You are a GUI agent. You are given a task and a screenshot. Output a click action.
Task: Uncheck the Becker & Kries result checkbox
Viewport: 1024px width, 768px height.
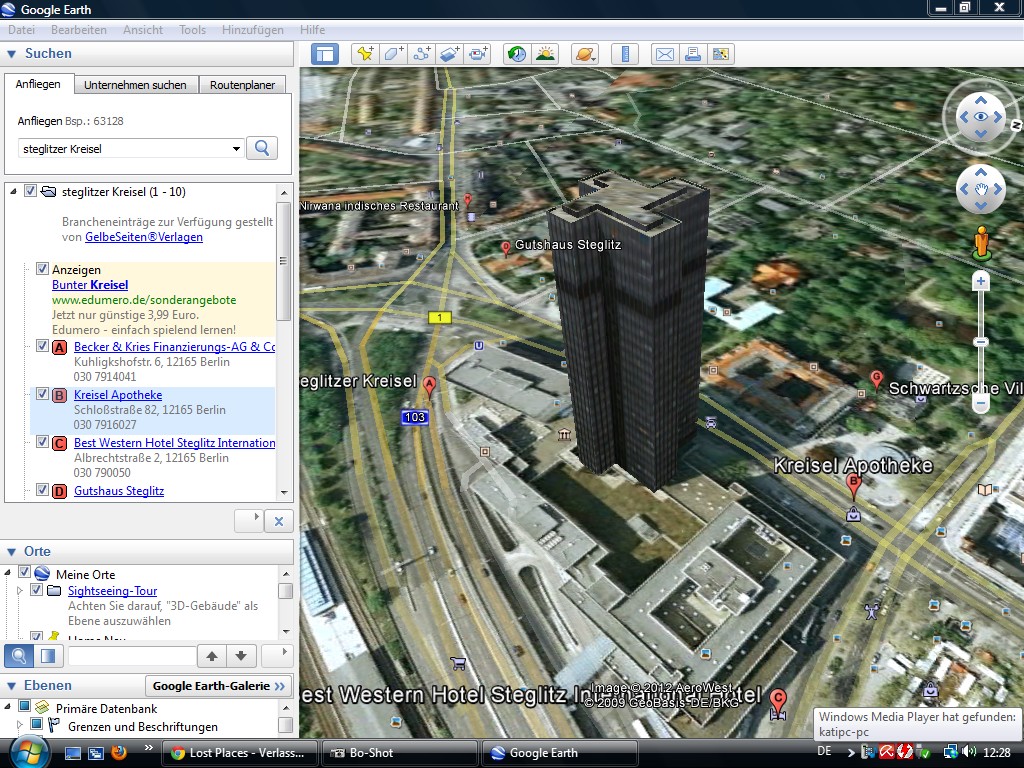pos(42,346)
